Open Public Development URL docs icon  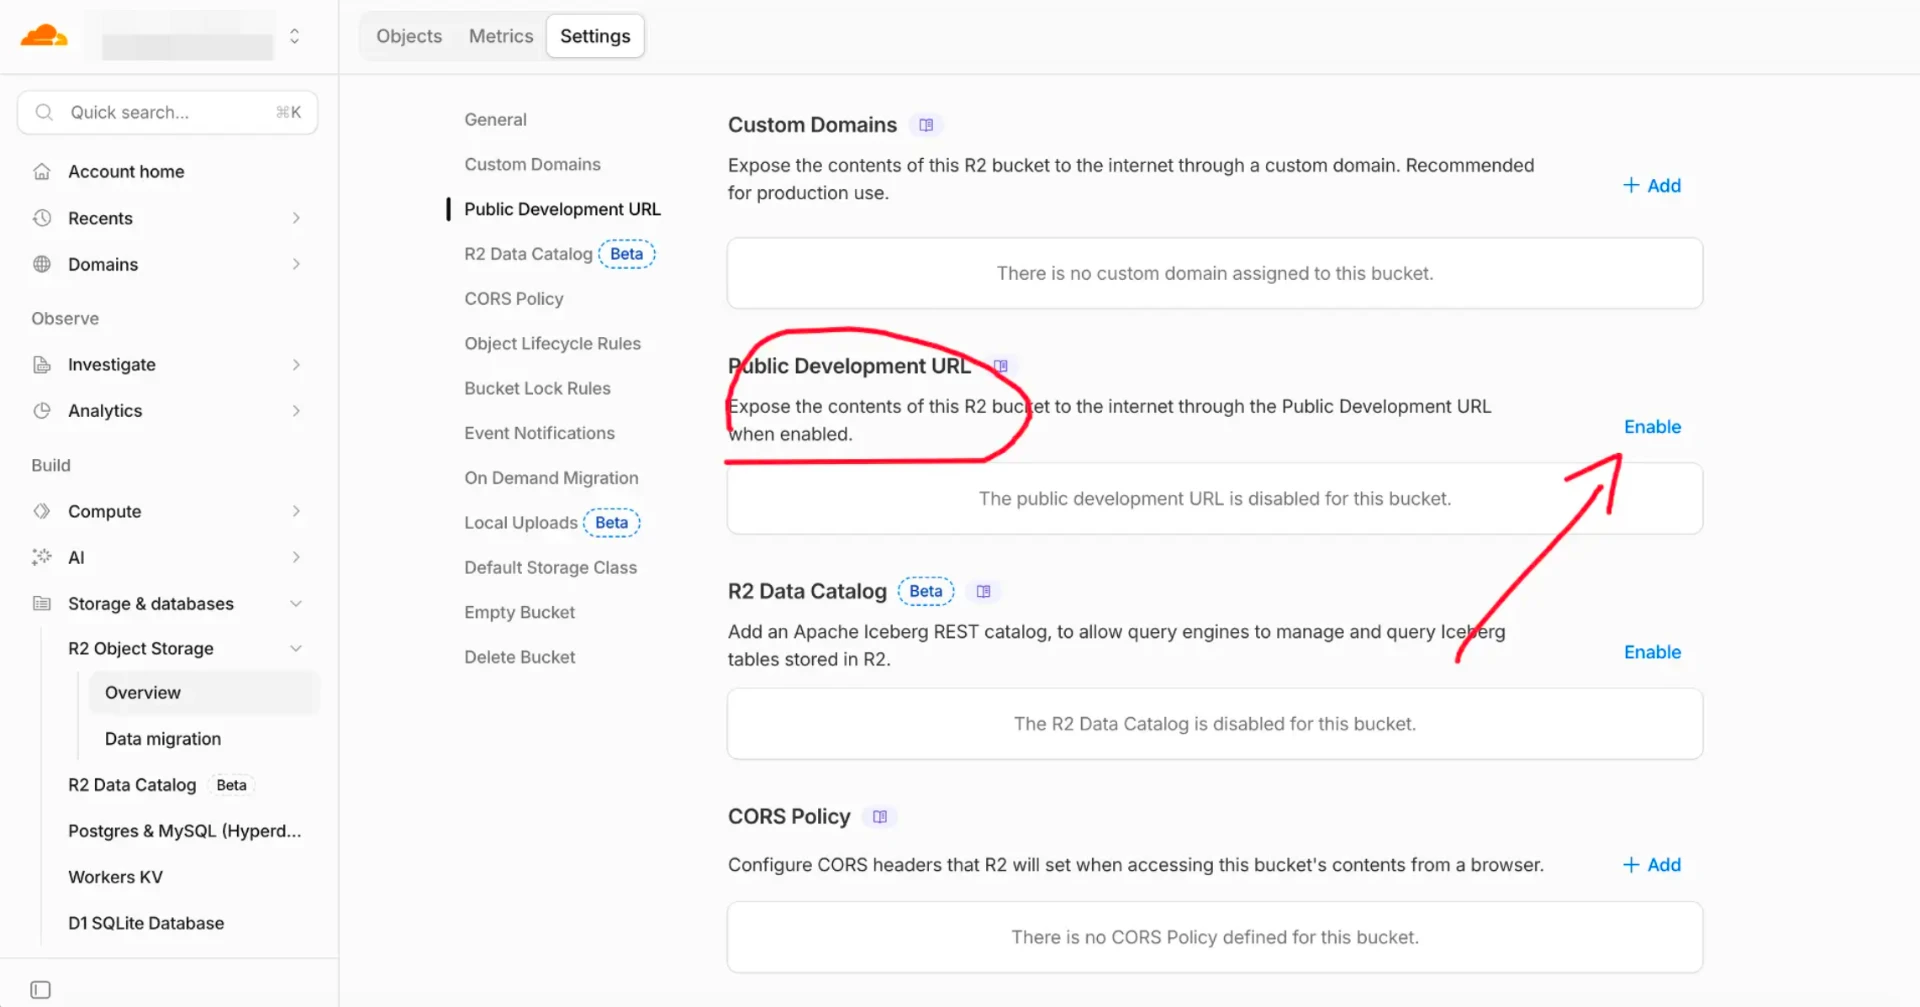point(1001,366)
